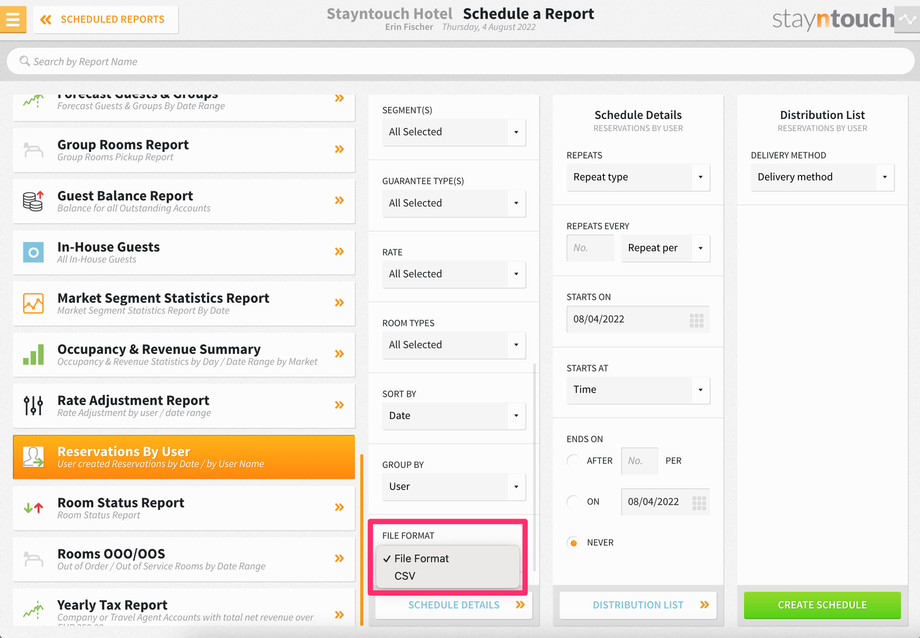Click the Schedule Details button

pos(454,605)
